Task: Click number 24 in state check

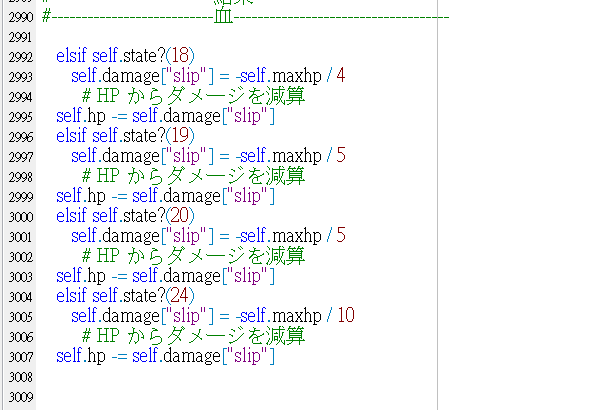Action: 180,295
